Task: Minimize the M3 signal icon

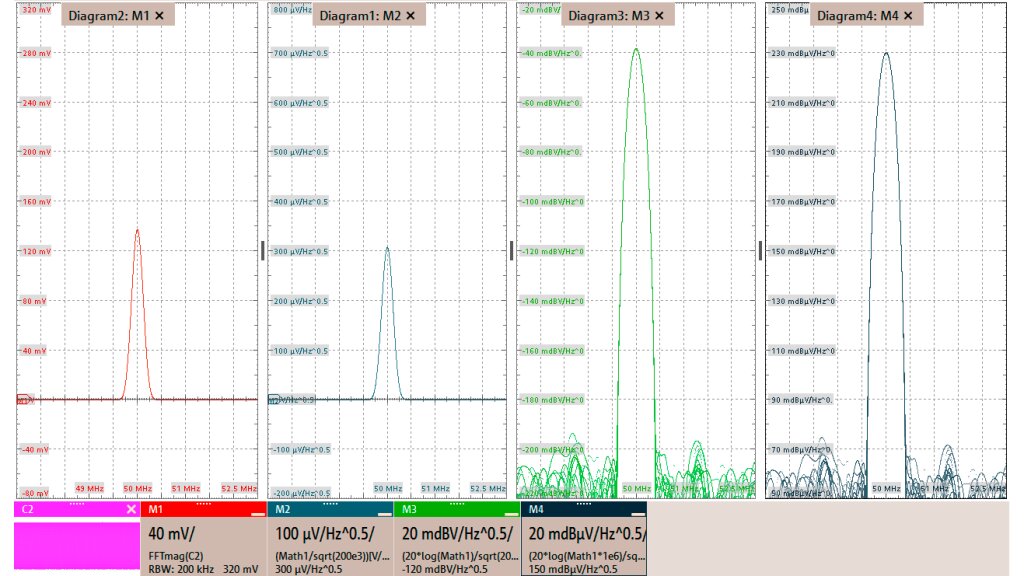Action: click(511, 514)
